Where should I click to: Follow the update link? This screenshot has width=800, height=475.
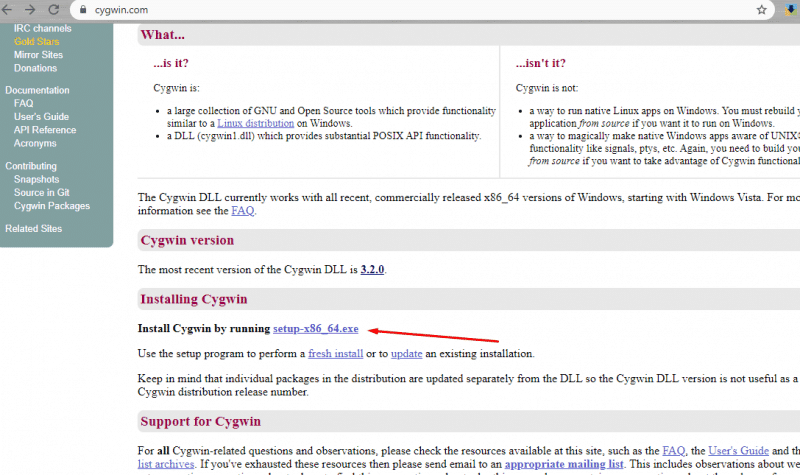click(406, 354)
